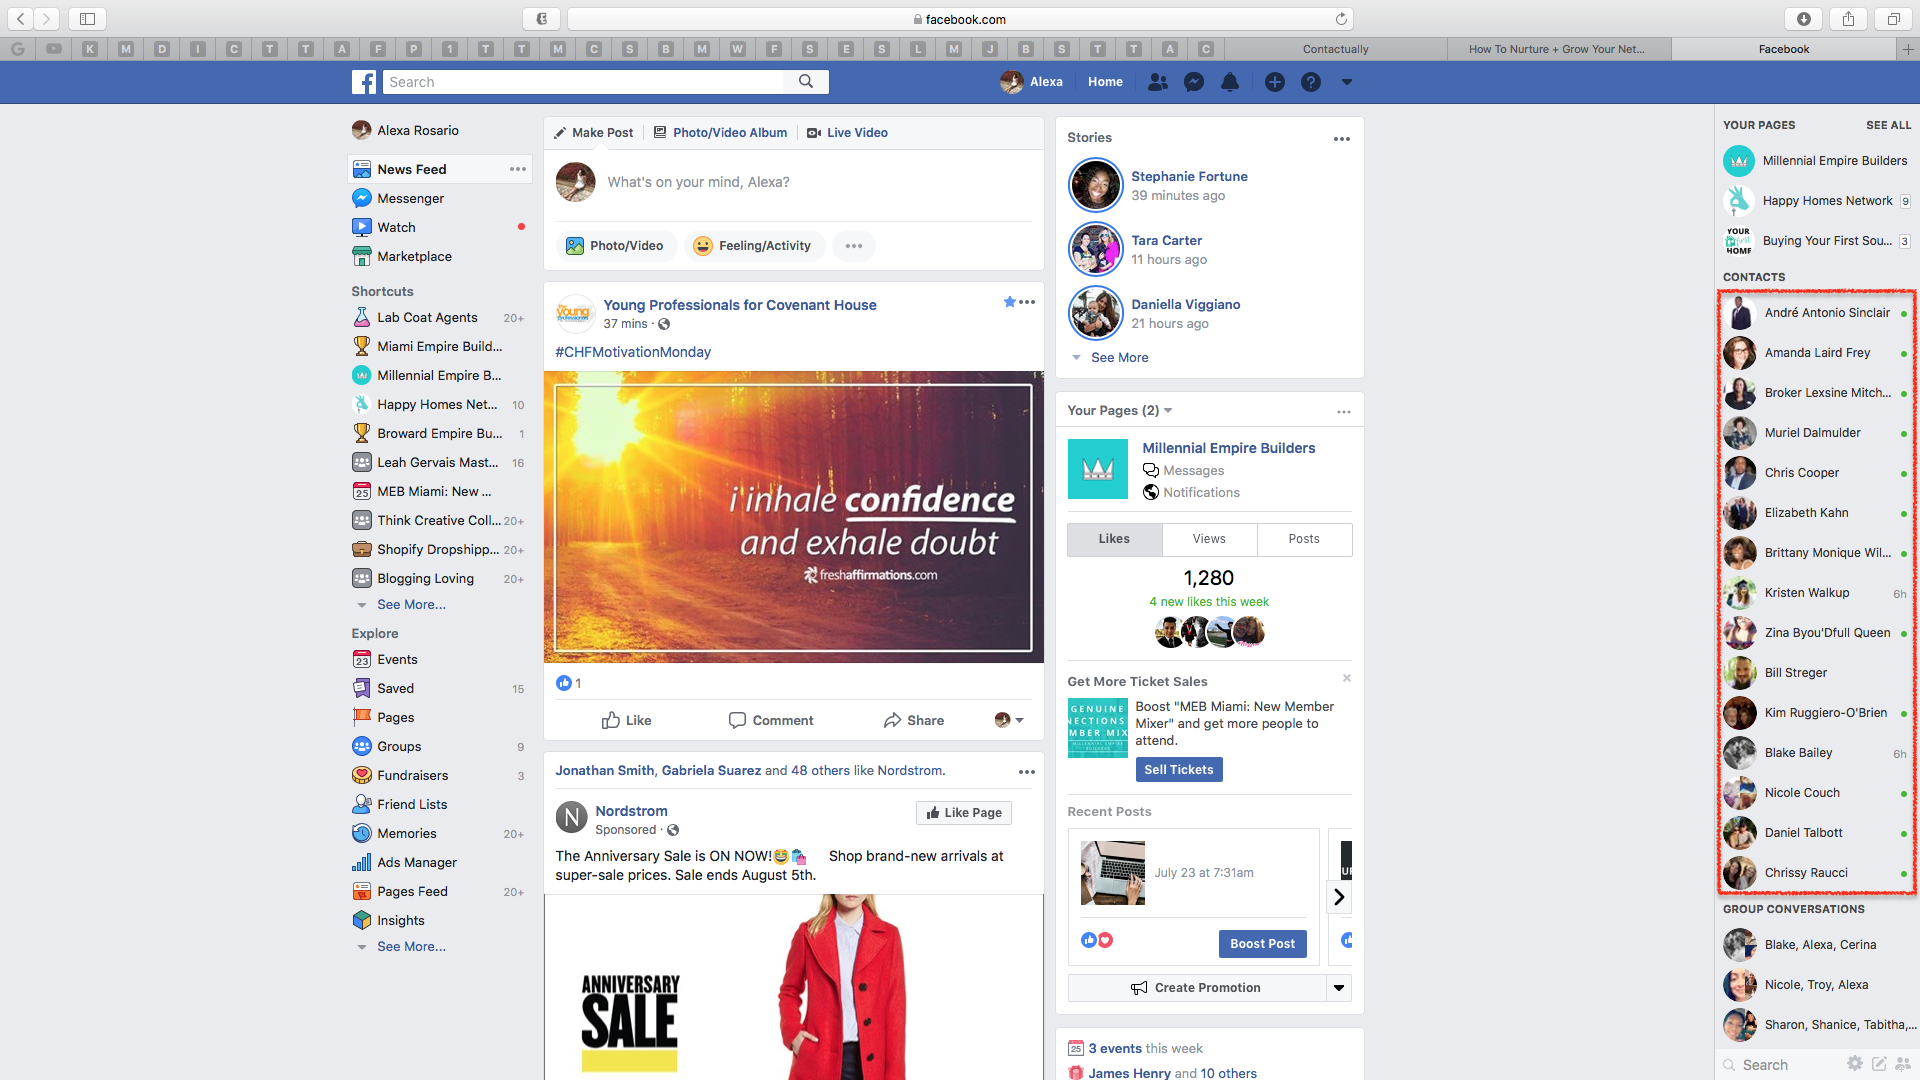Click Comment on the Covenant House post
Viewport: 1920px width, 1080px height.
771,720
